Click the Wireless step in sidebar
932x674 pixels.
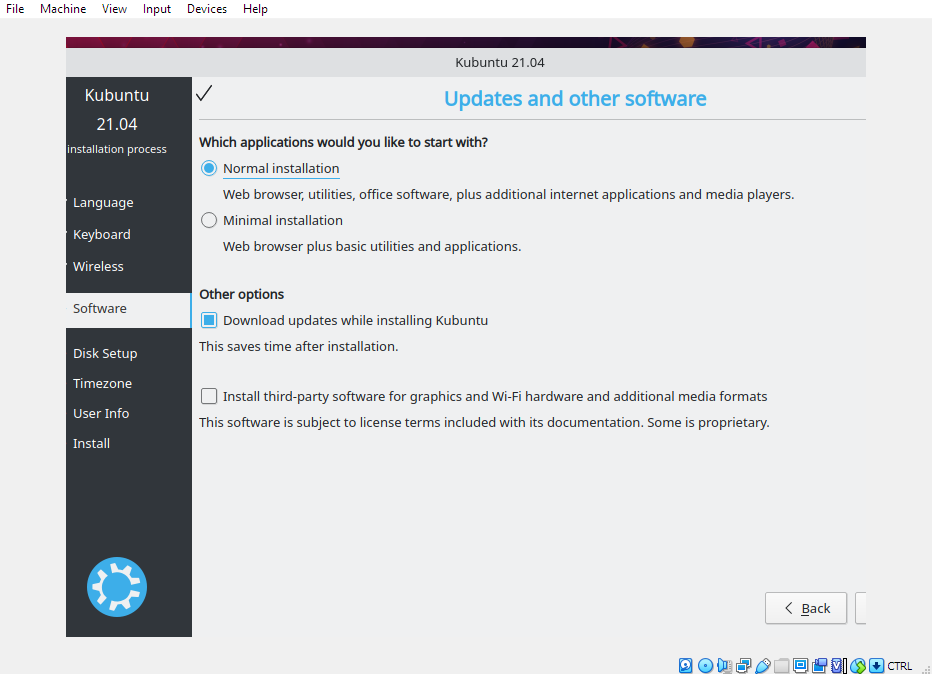98,266
